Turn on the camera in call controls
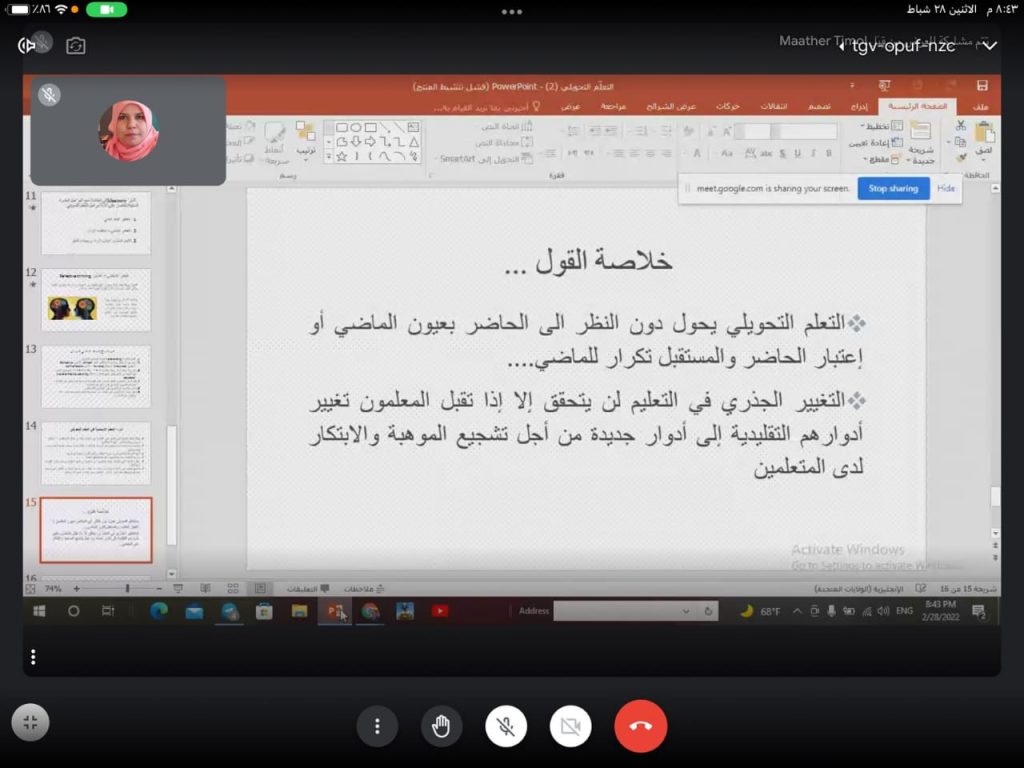 [570, 726]
